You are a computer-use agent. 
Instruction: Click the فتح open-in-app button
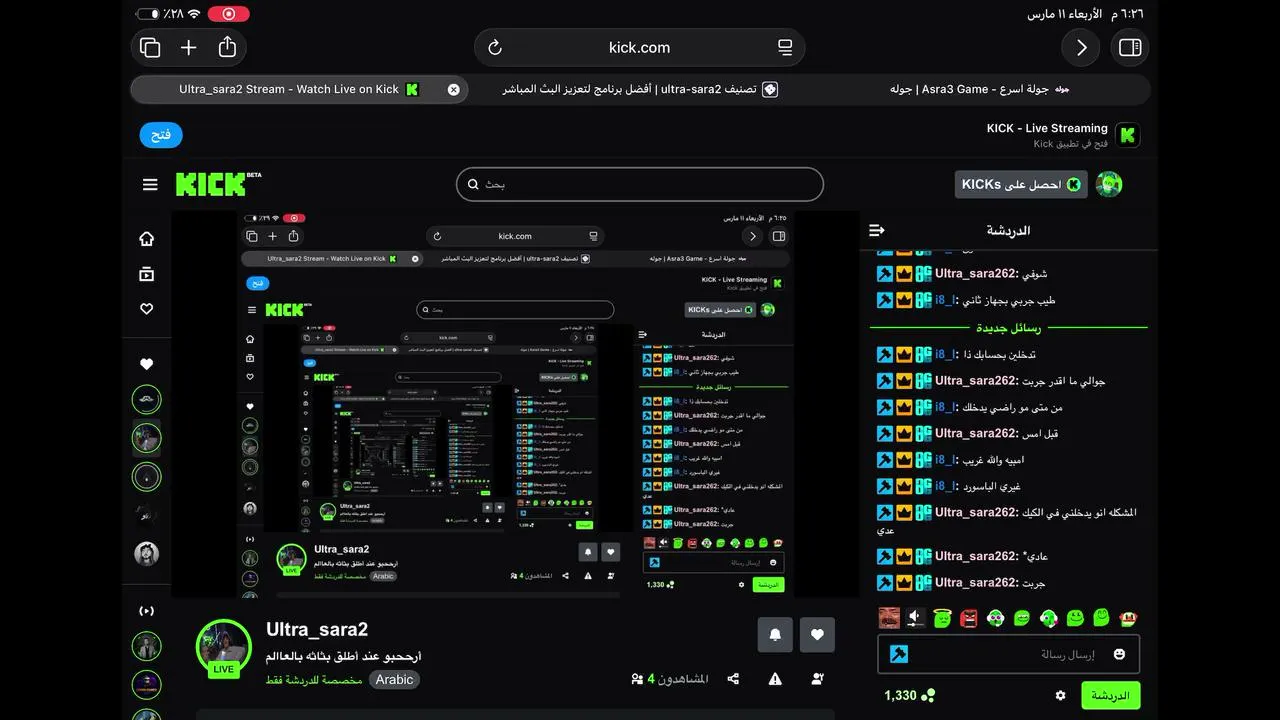click(x=161, y=135)
